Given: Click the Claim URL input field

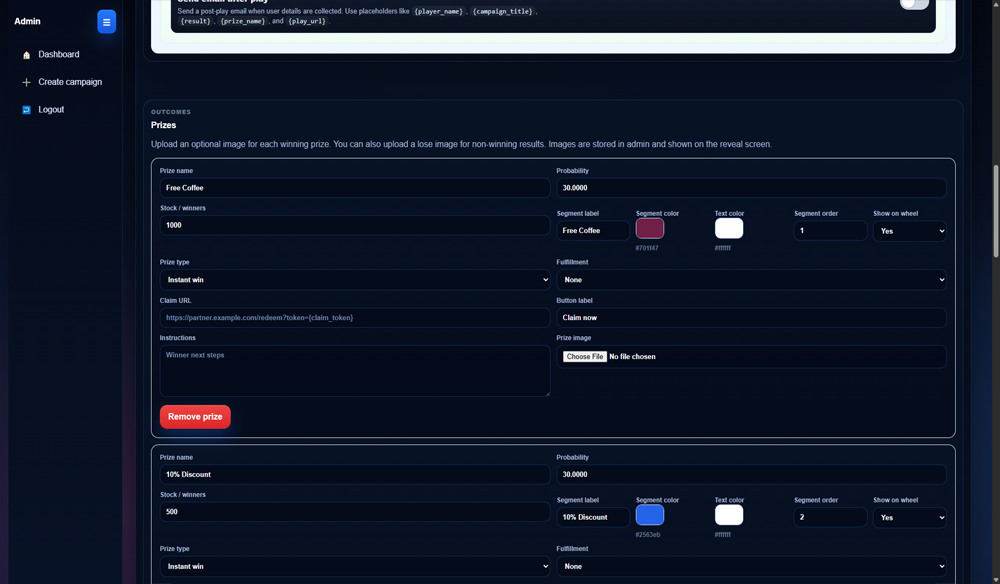Looking at the screenshot, I should tap(355, 318).
